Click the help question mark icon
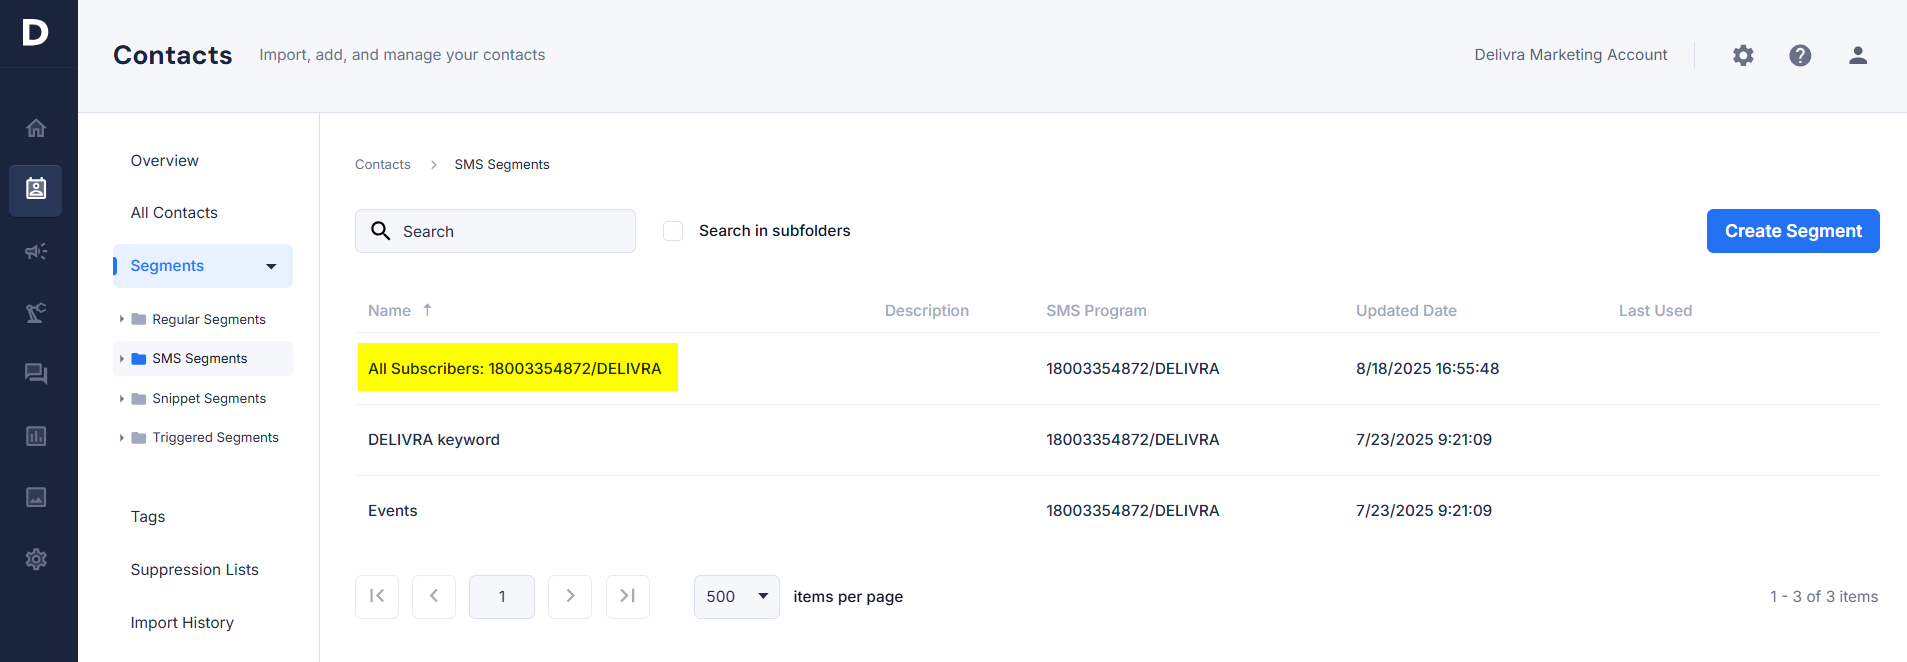This screenshot has width=1907, height=662. click(1800, 56)
